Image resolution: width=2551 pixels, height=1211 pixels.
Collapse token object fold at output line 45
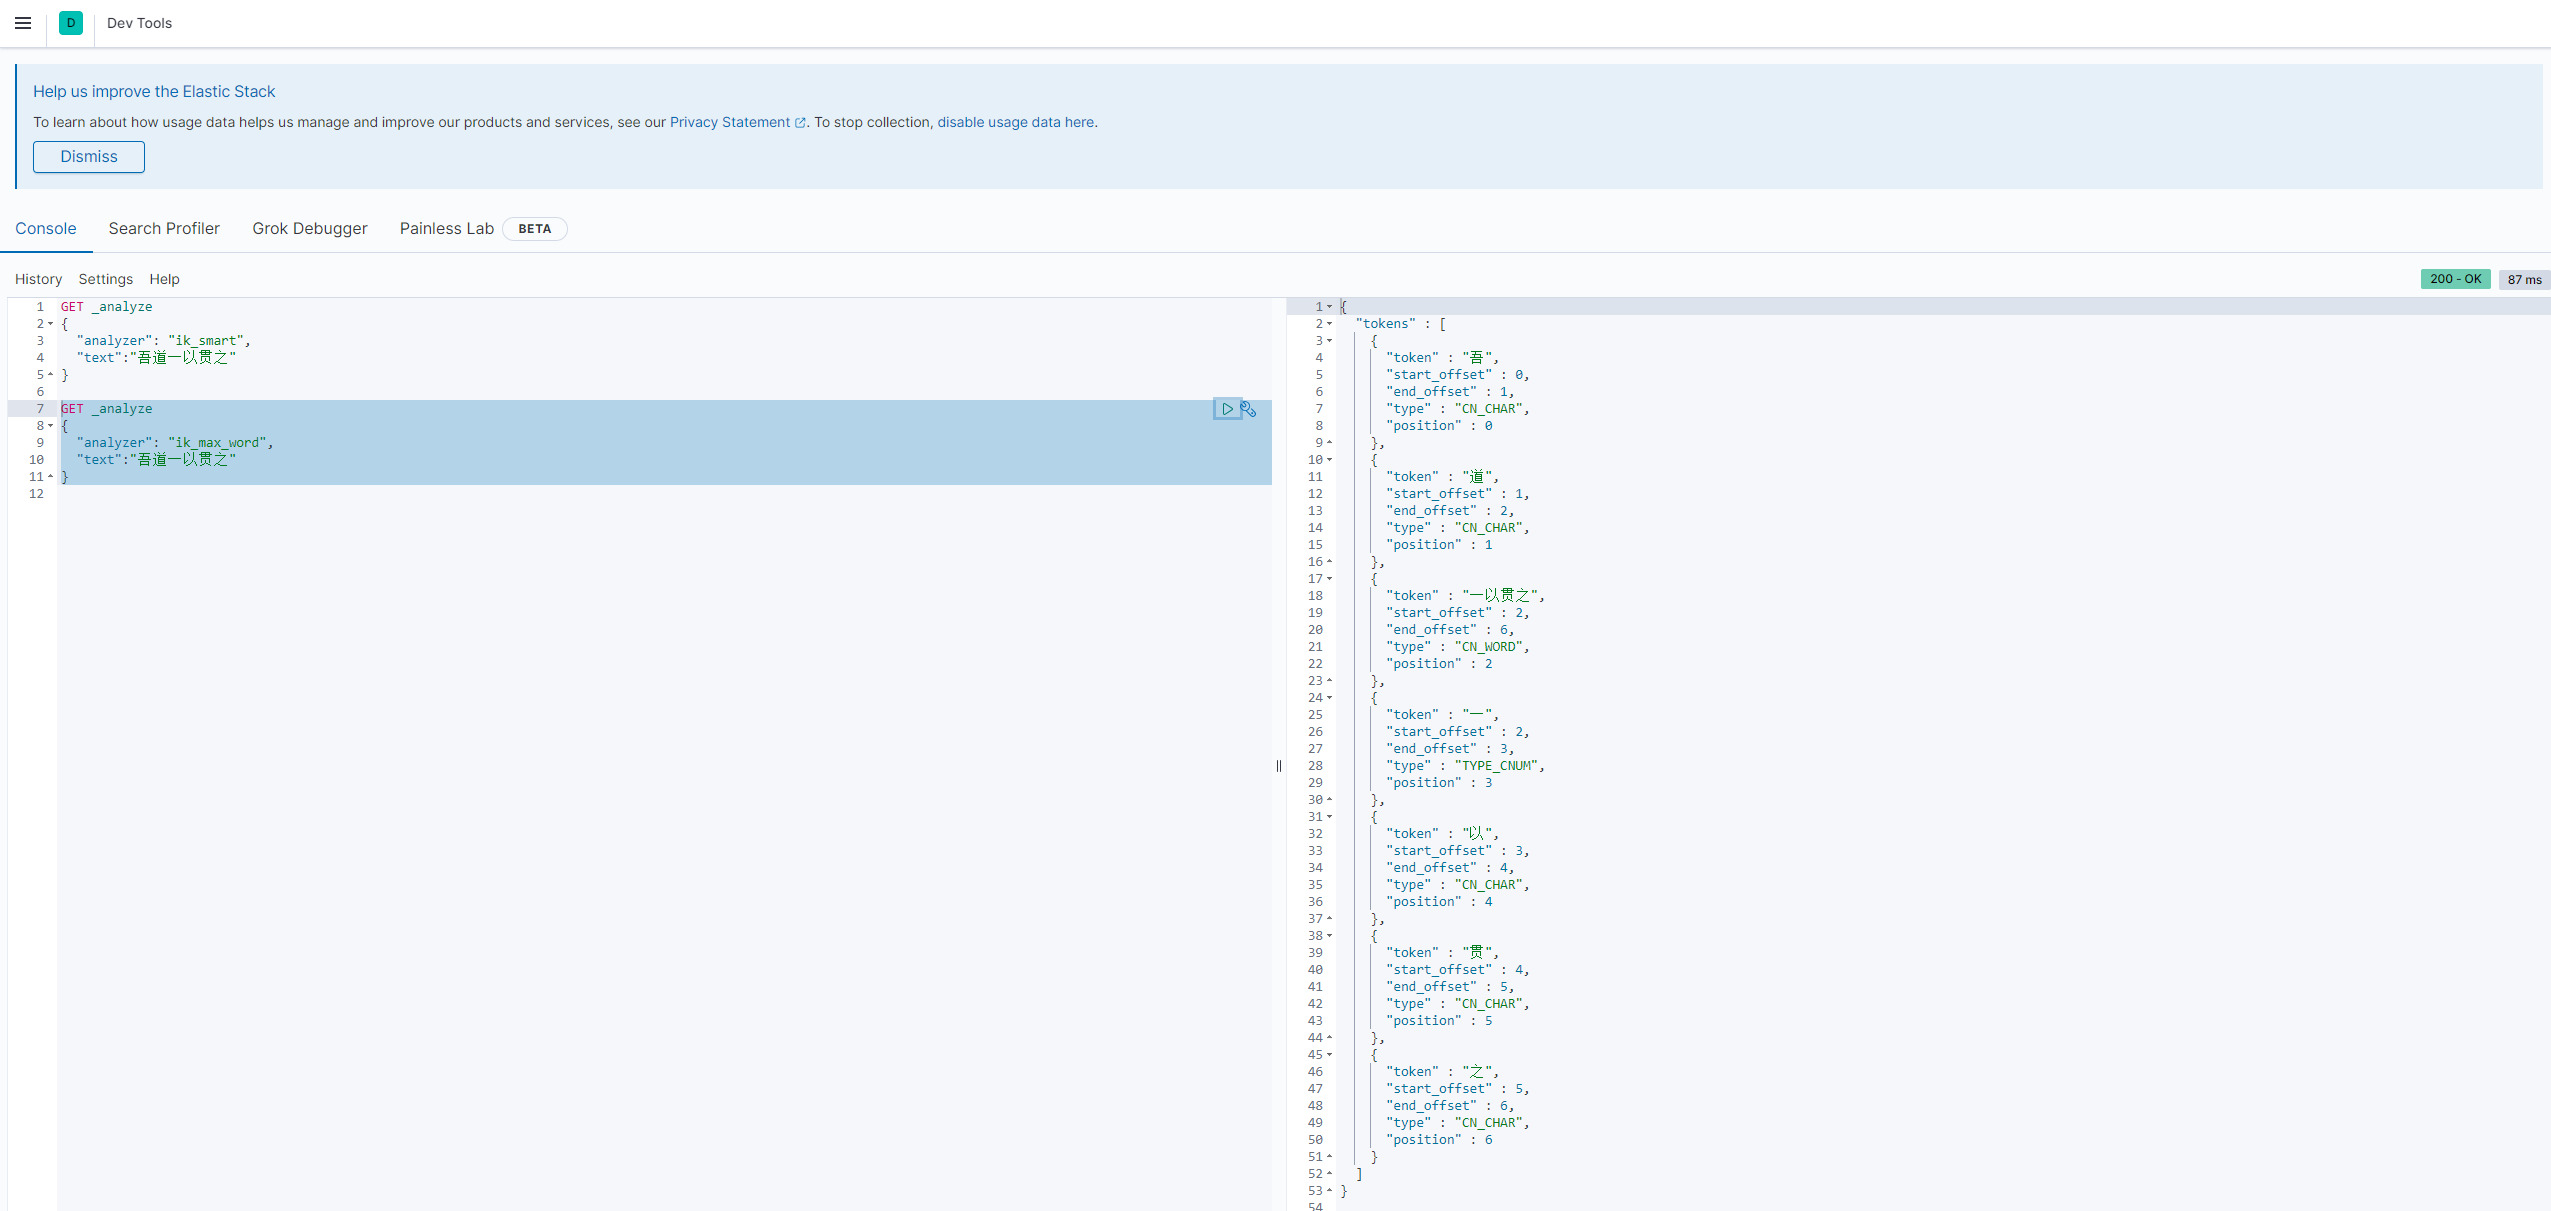pos(1329,1055)
